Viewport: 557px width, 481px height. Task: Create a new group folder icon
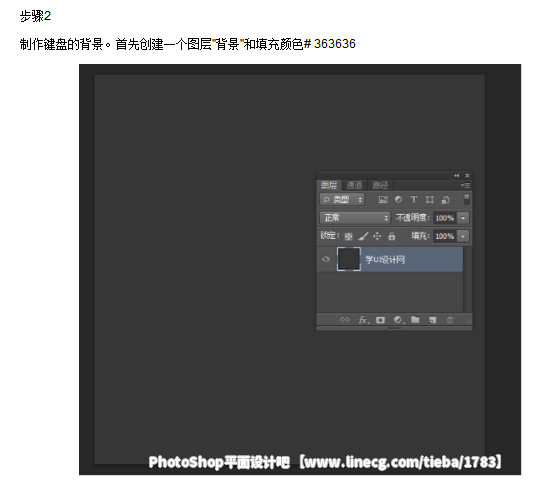coord(415,319)
